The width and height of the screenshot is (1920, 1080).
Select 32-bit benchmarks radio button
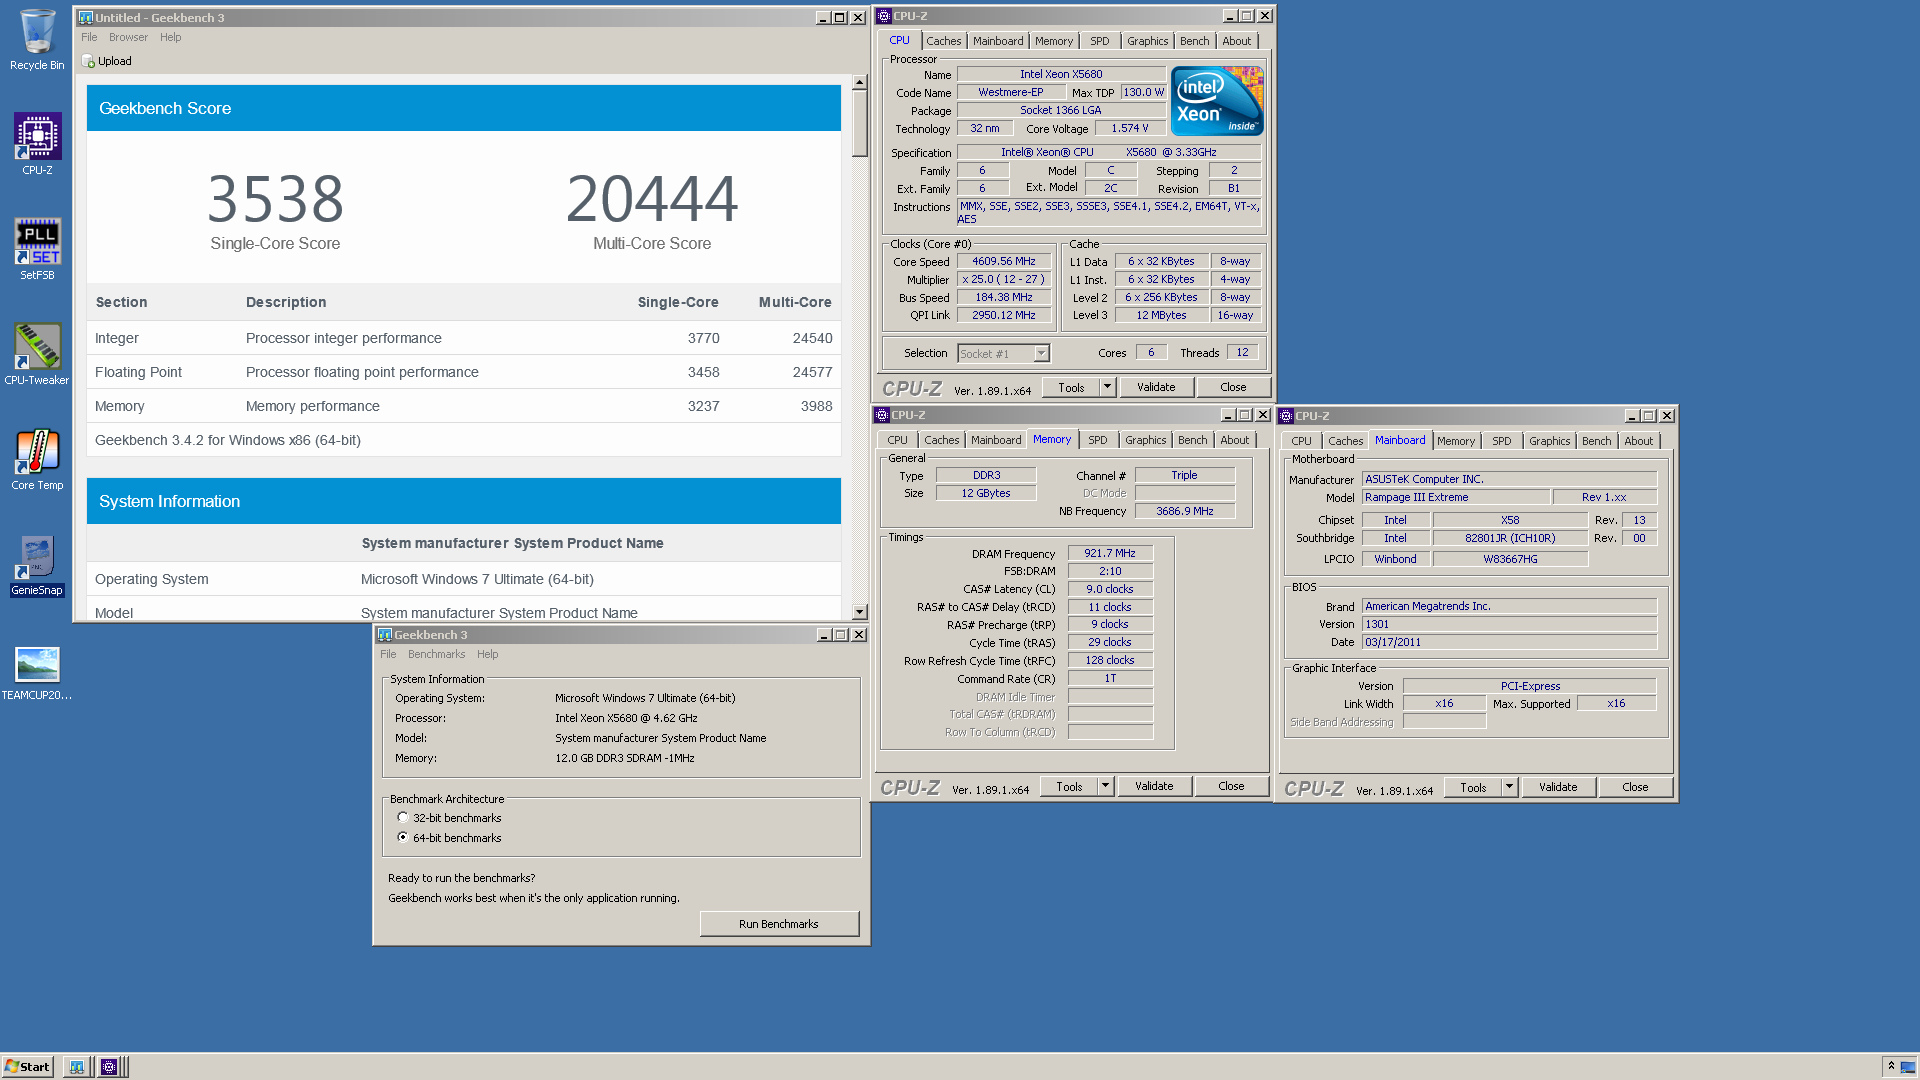[403, 818]
